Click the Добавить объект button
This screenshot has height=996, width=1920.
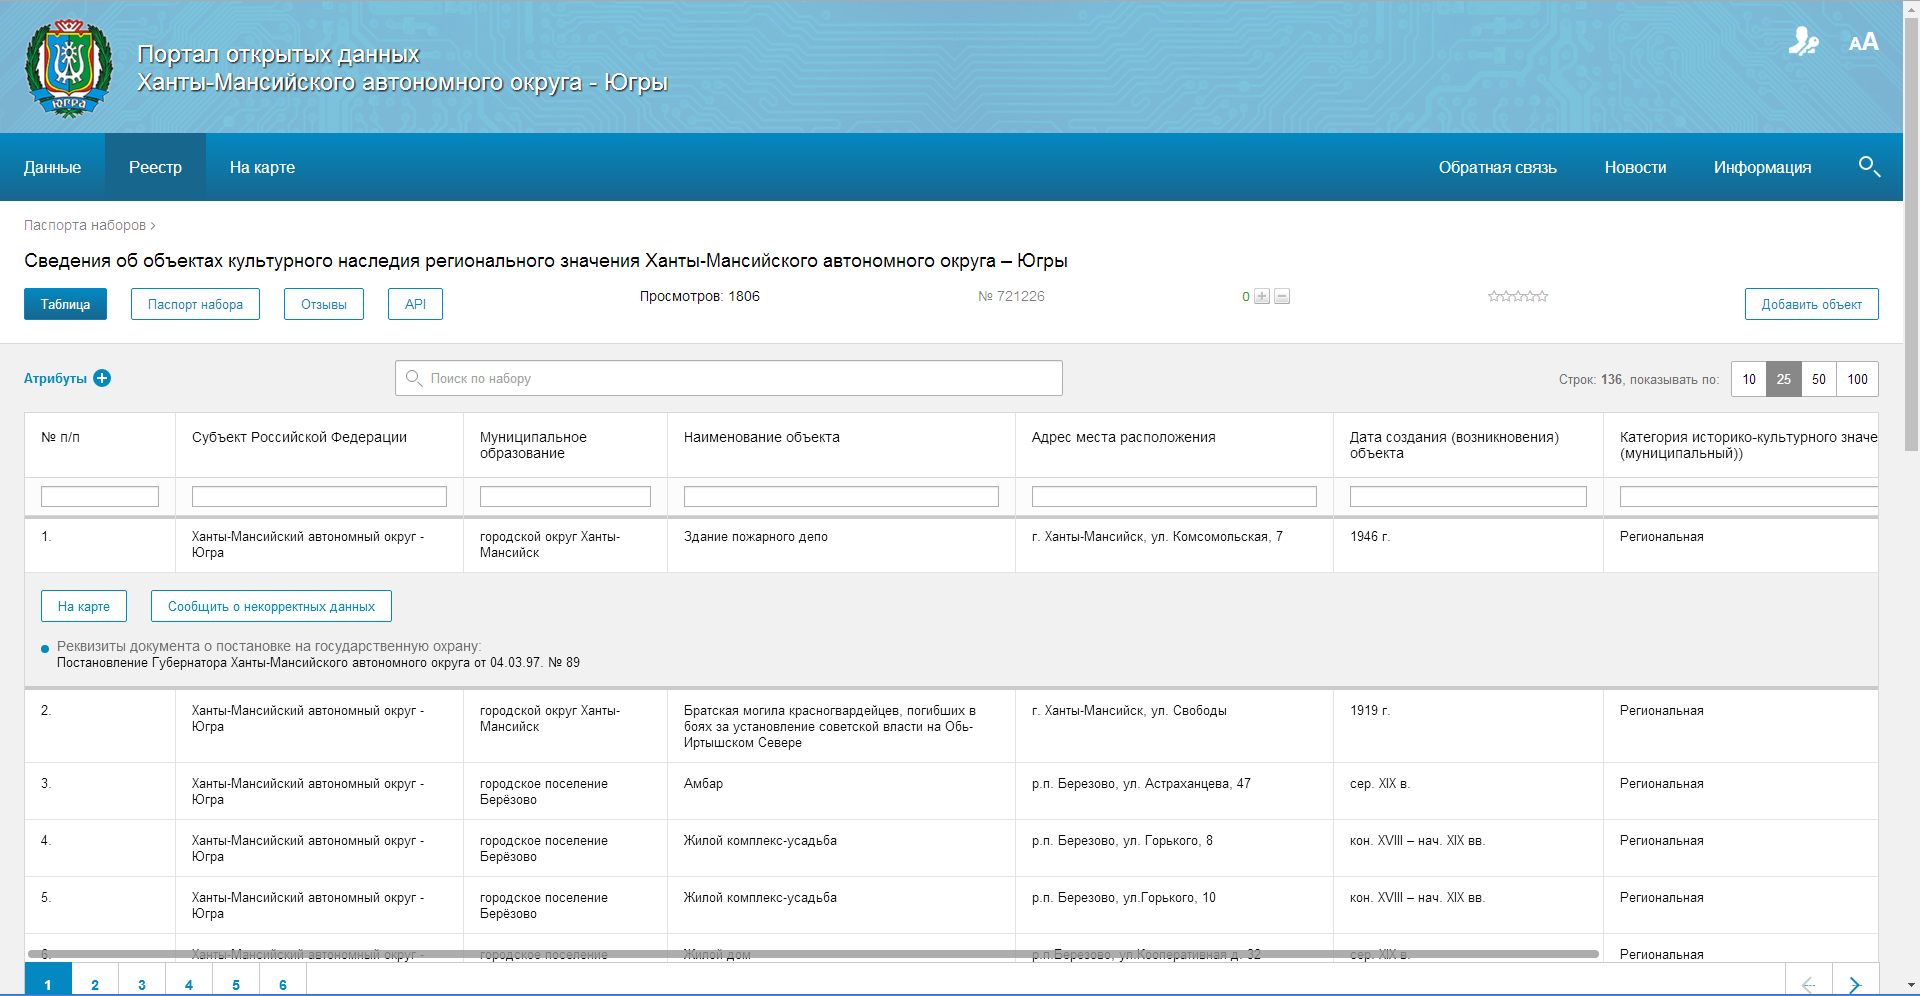click(x=1811, y=304)
